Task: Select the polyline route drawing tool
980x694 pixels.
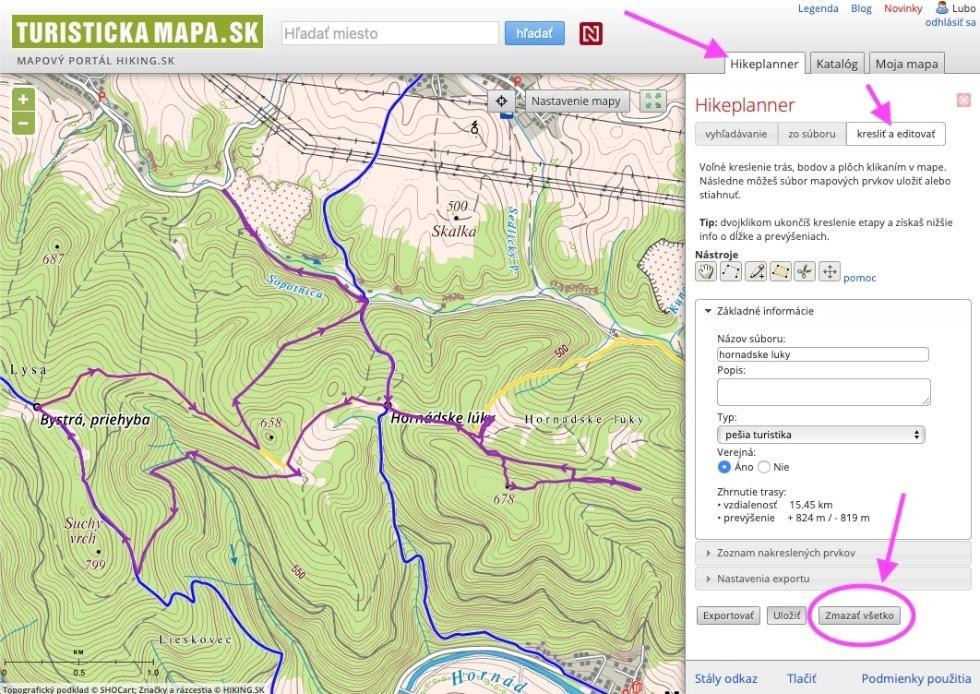Action: [x=731, y=272]
